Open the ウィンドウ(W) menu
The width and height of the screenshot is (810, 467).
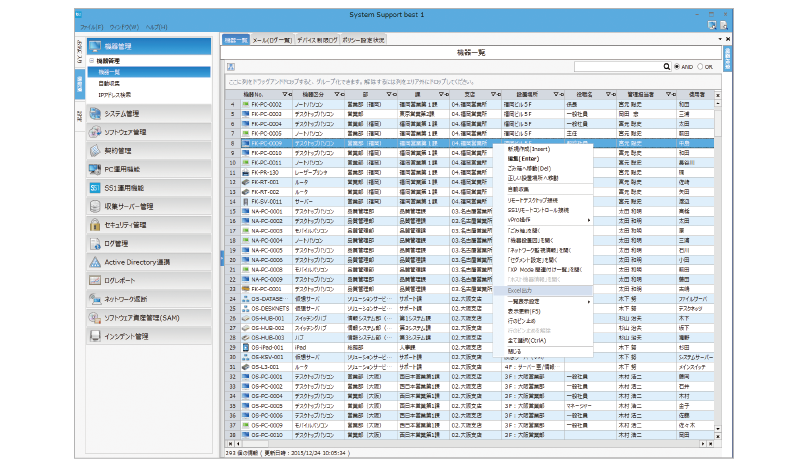[x=124, y=27]
